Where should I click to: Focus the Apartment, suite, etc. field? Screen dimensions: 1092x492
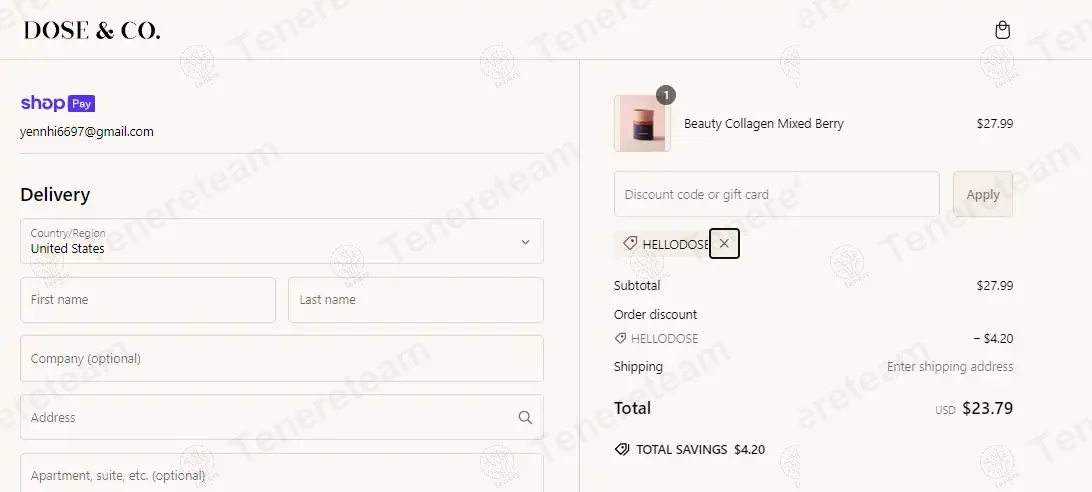point(281,474)
